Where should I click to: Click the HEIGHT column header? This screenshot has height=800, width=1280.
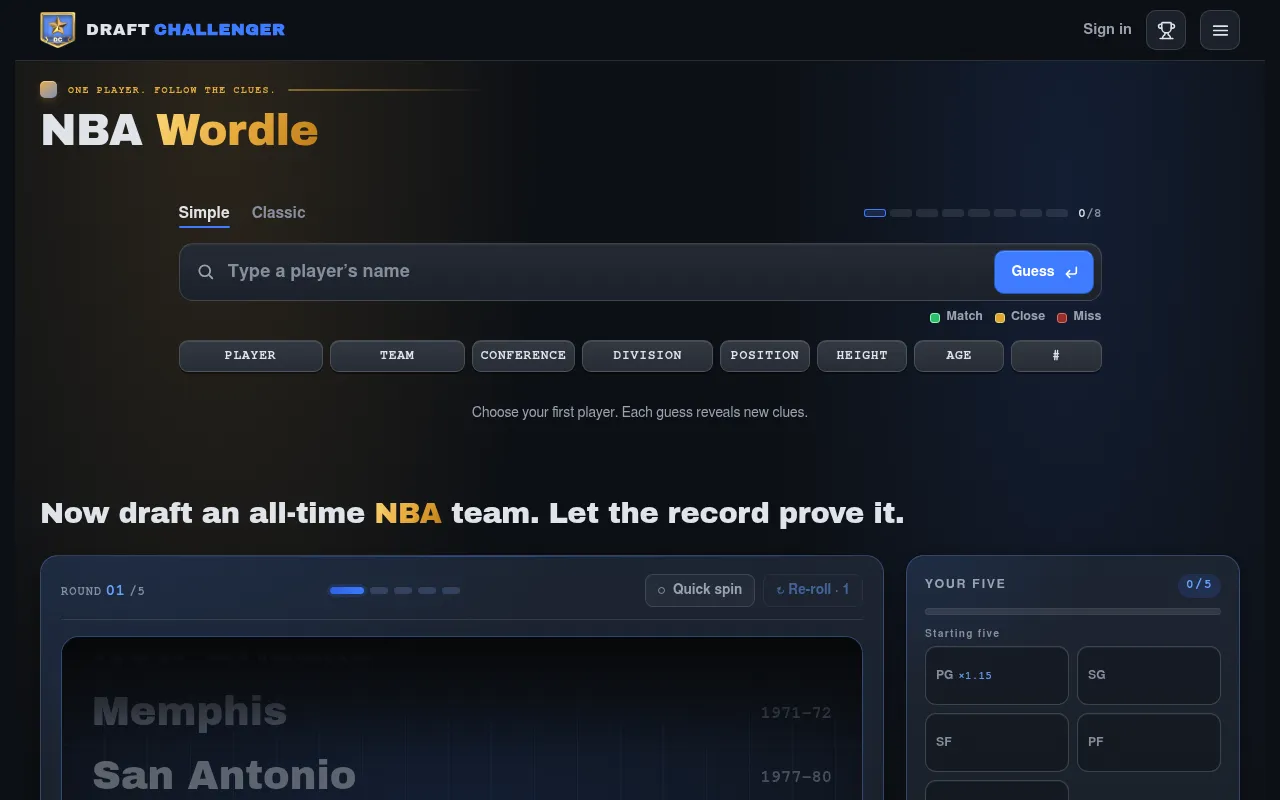[862, 356]
